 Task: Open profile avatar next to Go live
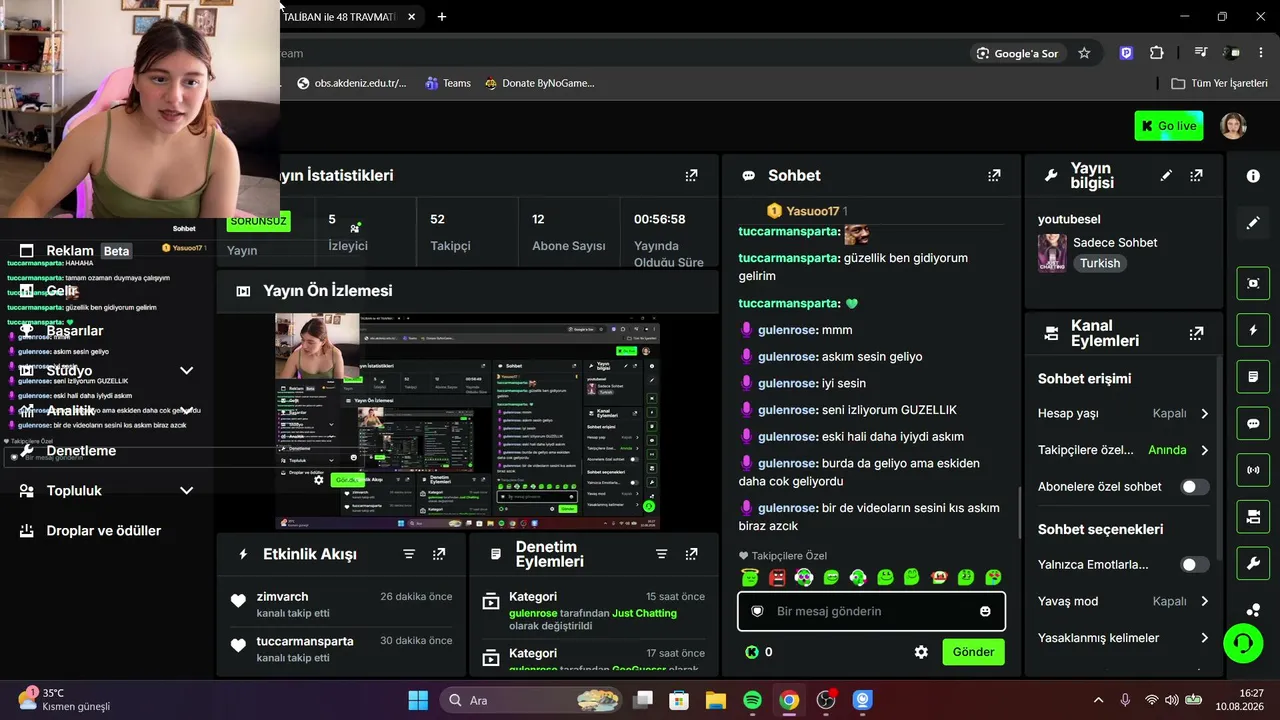pos(1233,126)
